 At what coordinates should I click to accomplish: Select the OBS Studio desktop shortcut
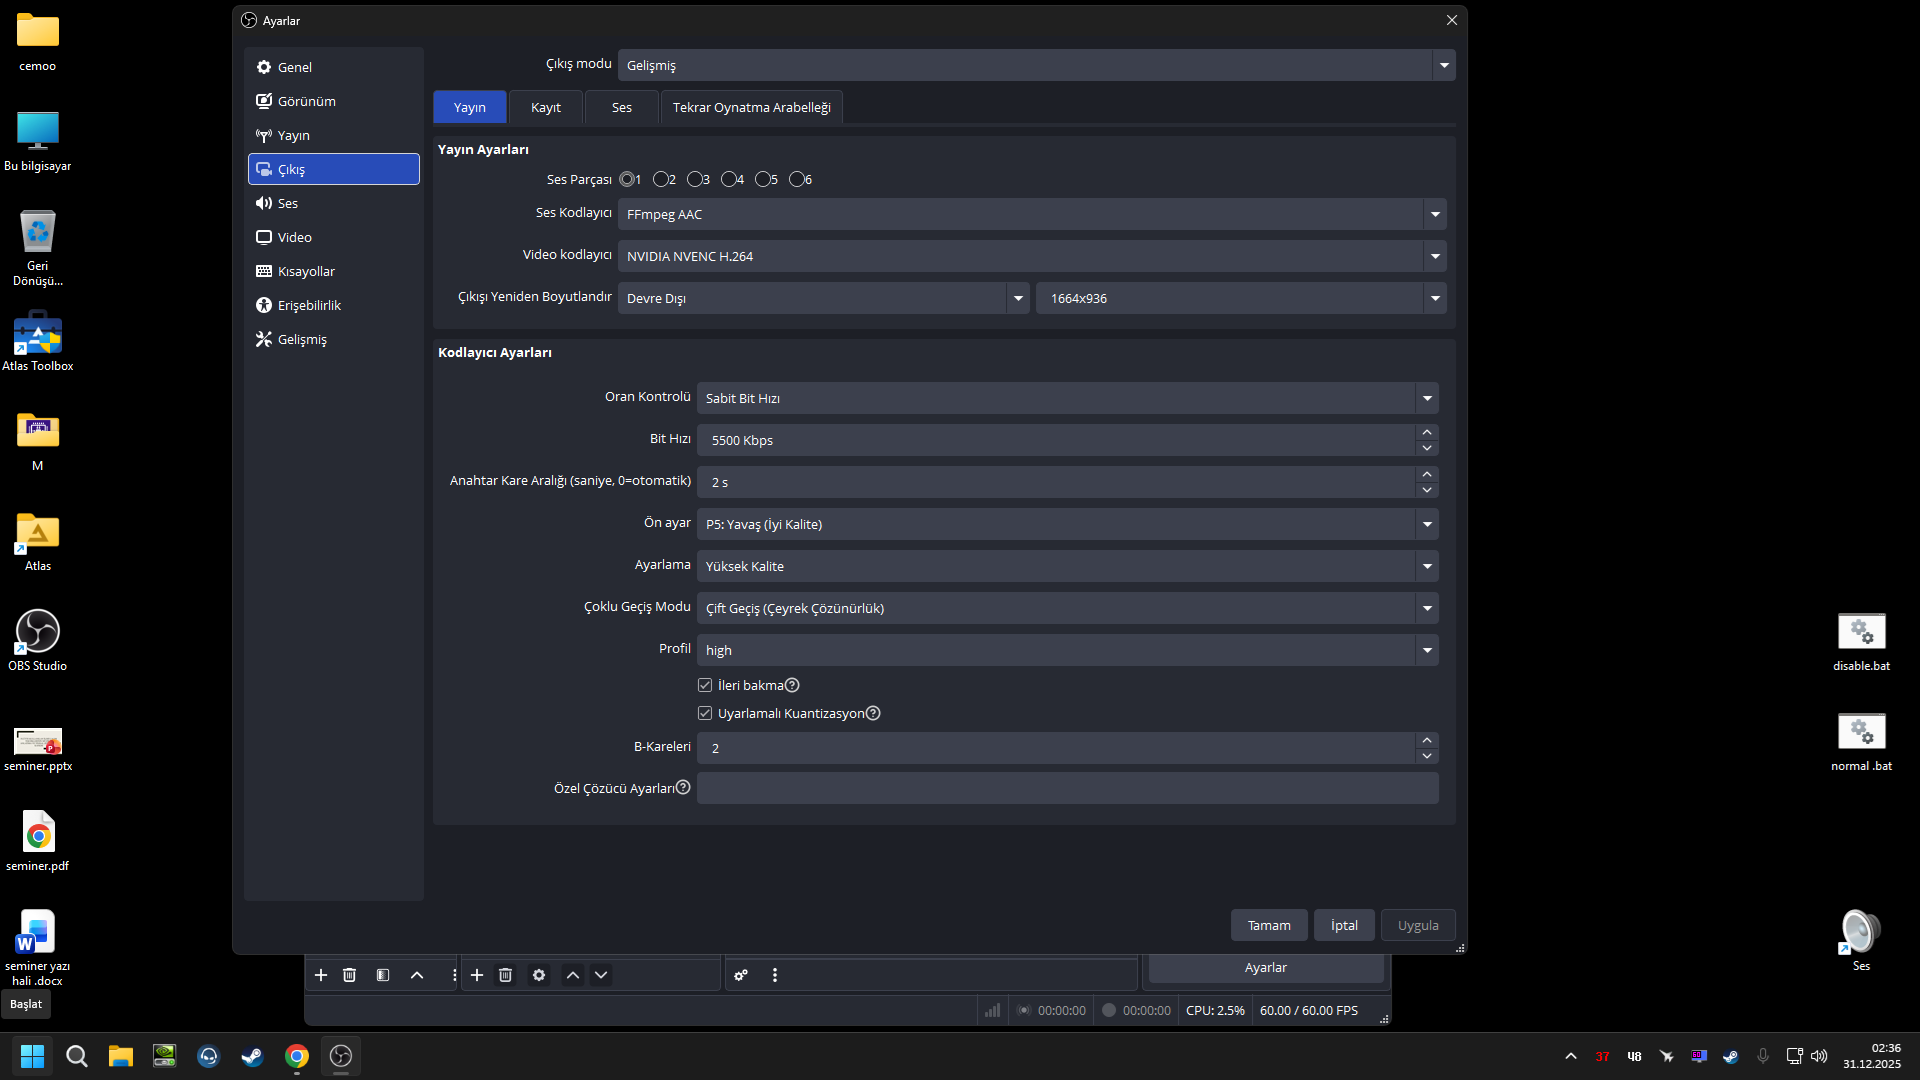pos(38,641)
